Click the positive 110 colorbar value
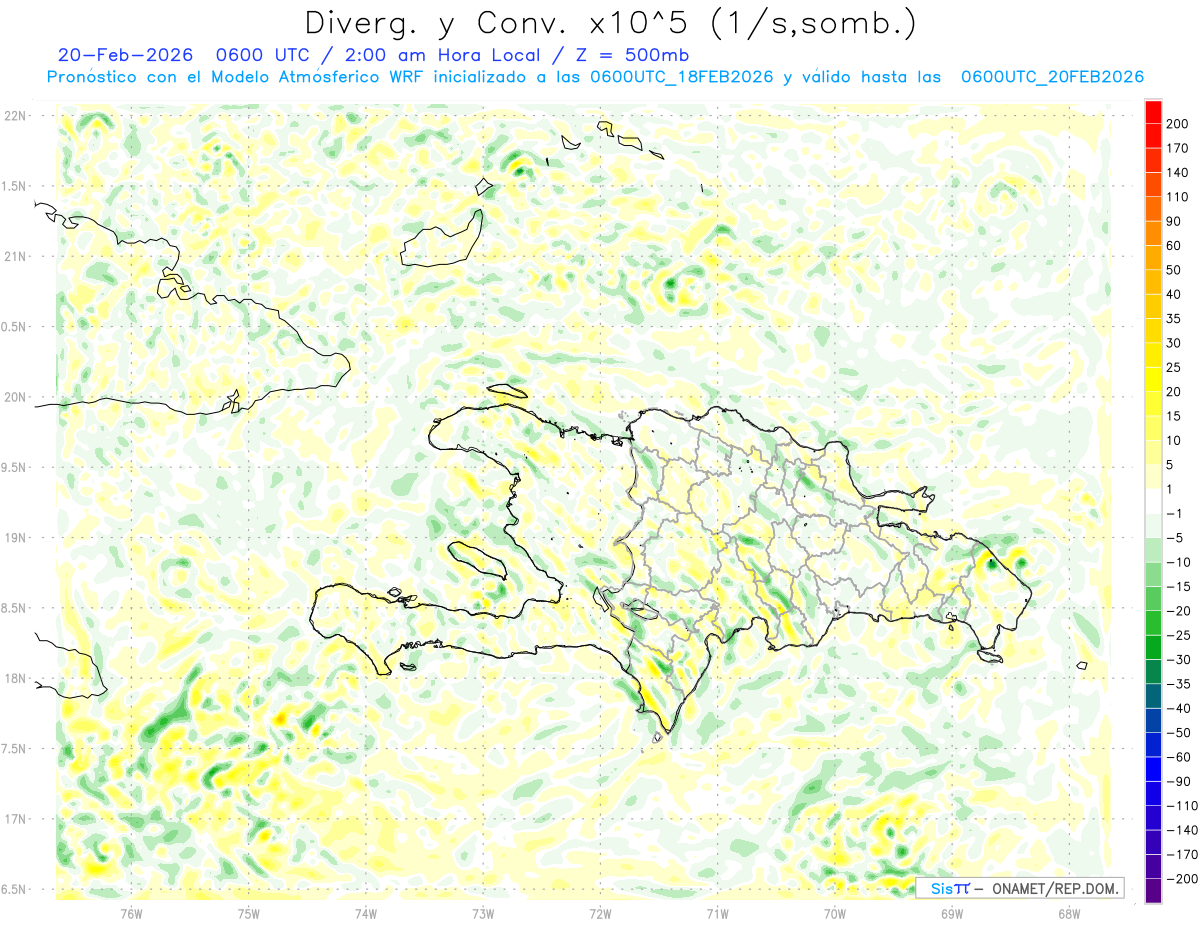1200x927 pixels. coord(1178,197)
